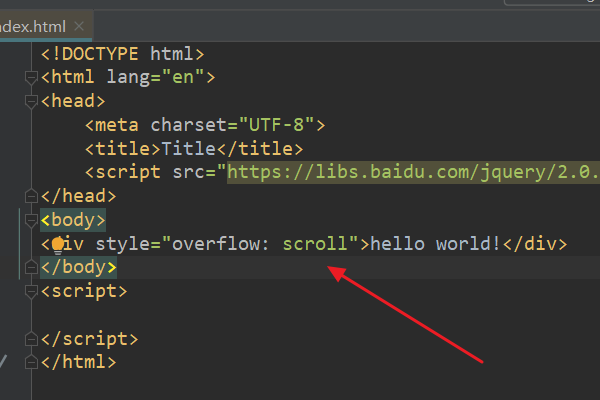Viewport: 600px width, 400px height.
Task: Click the "Title" text inside title tag
Action: (x=189, y=149)
